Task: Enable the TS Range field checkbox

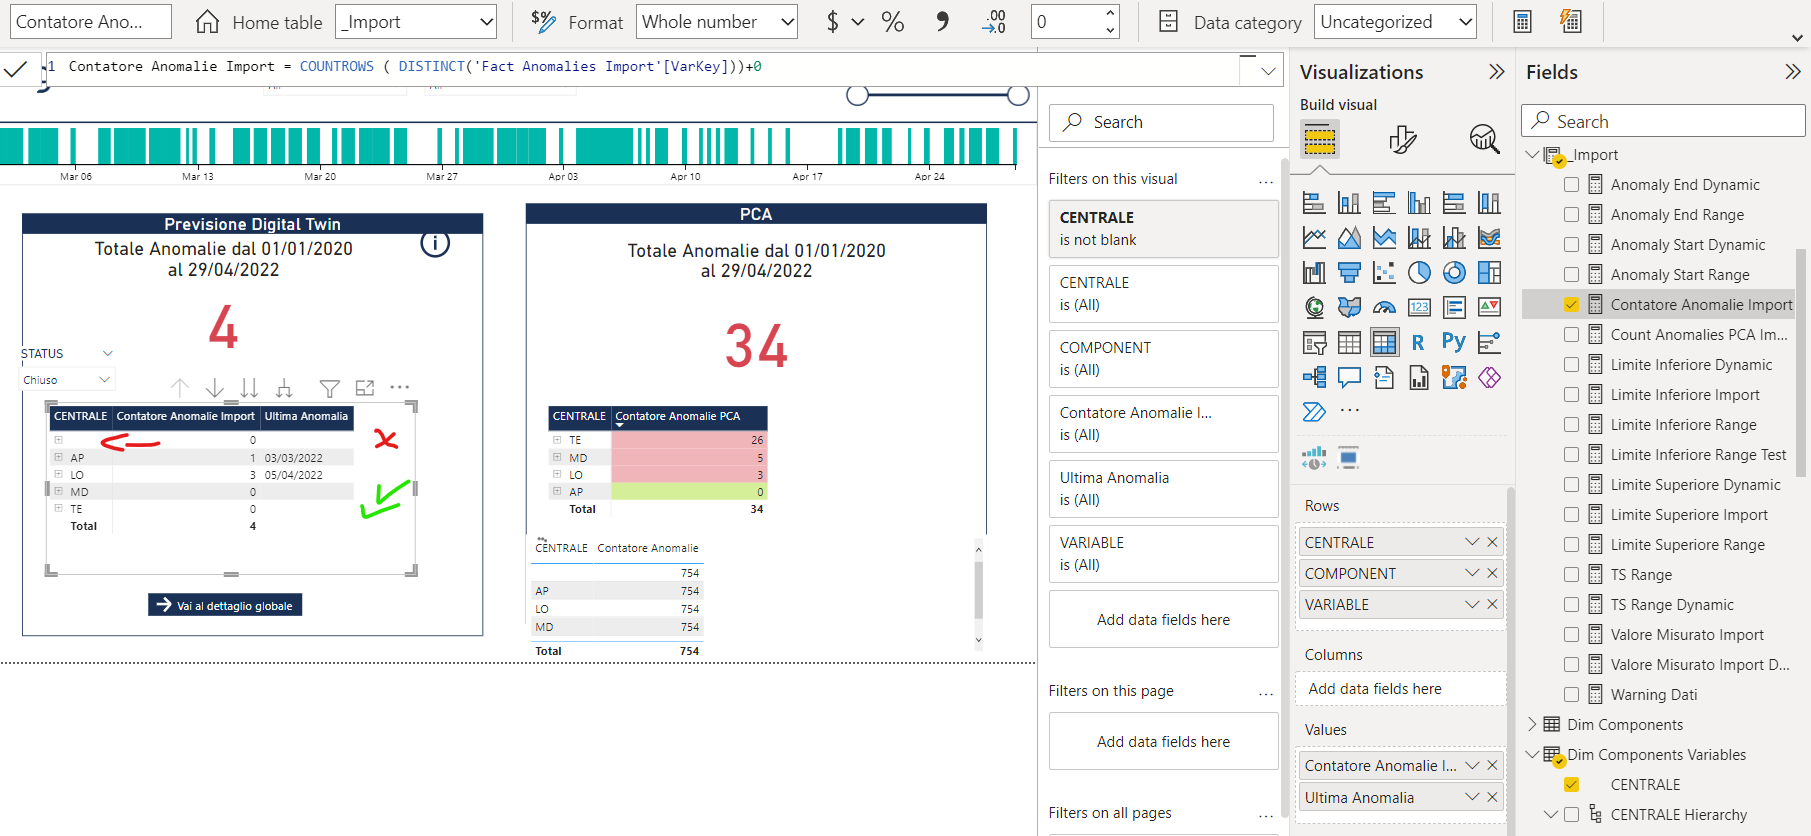Action: click(1571, 575)
